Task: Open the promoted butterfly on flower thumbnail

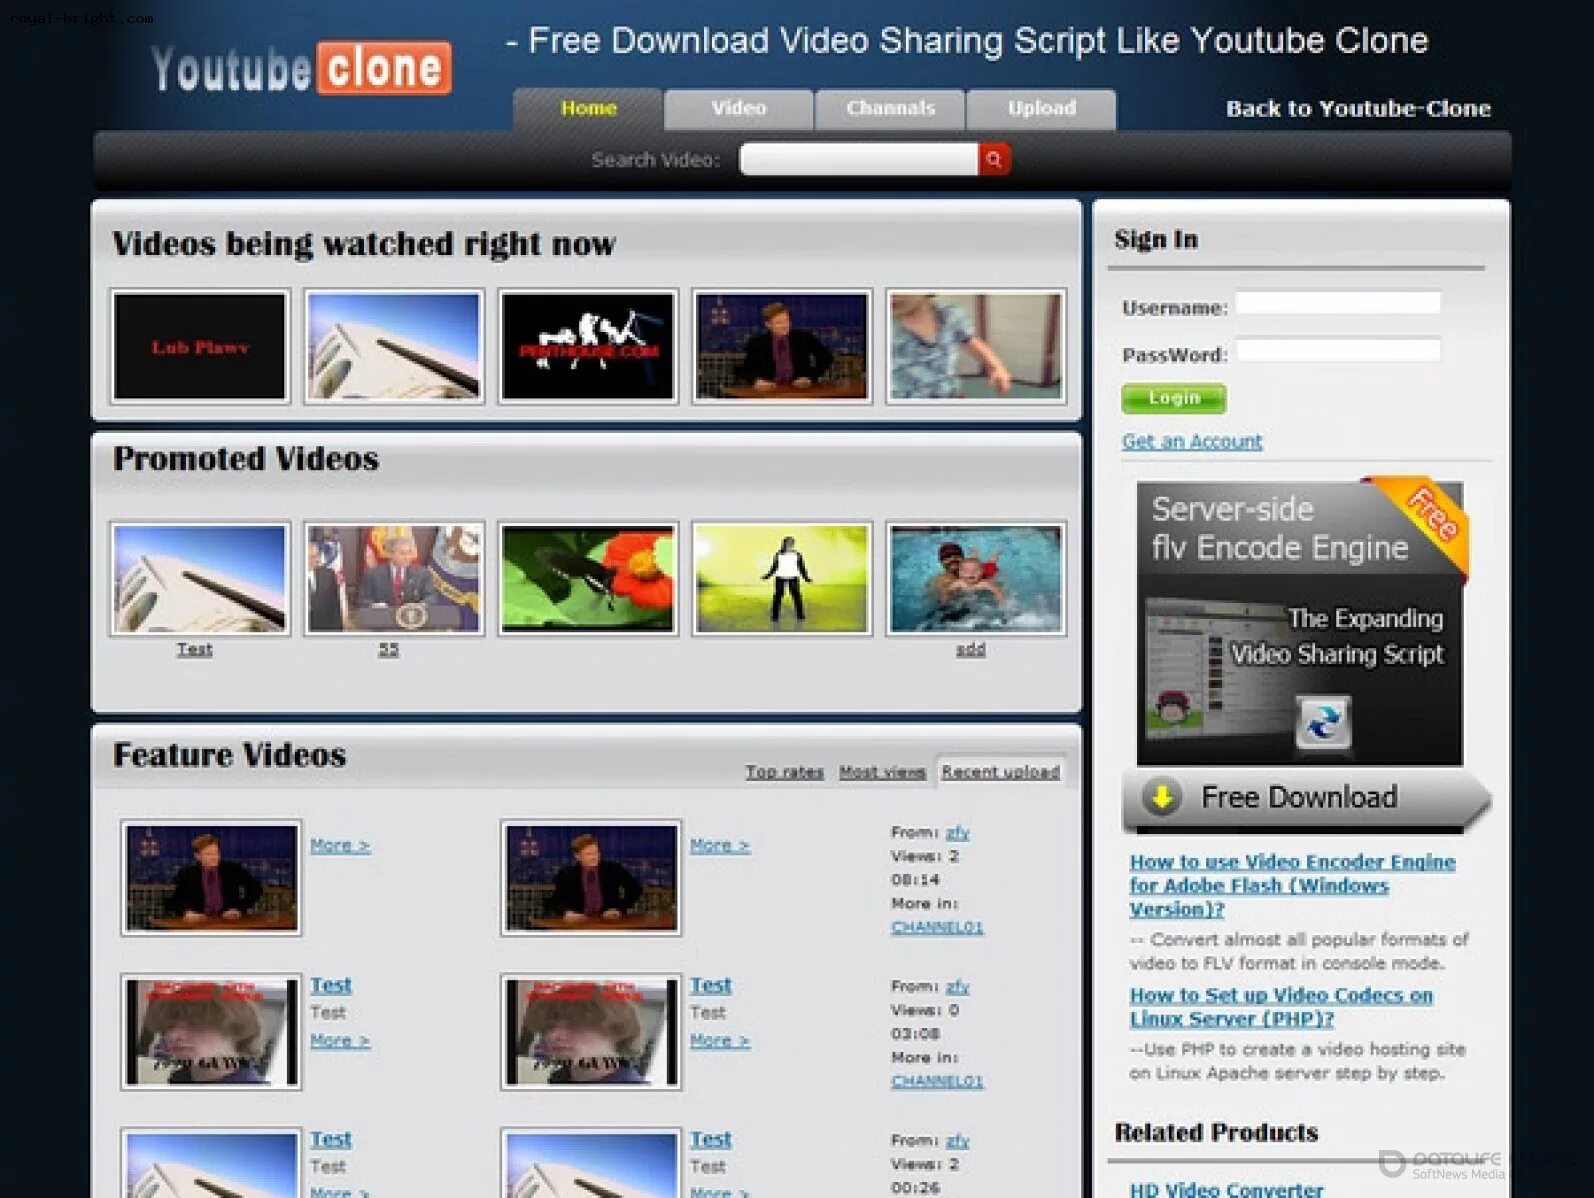Action: click(588, 579)
